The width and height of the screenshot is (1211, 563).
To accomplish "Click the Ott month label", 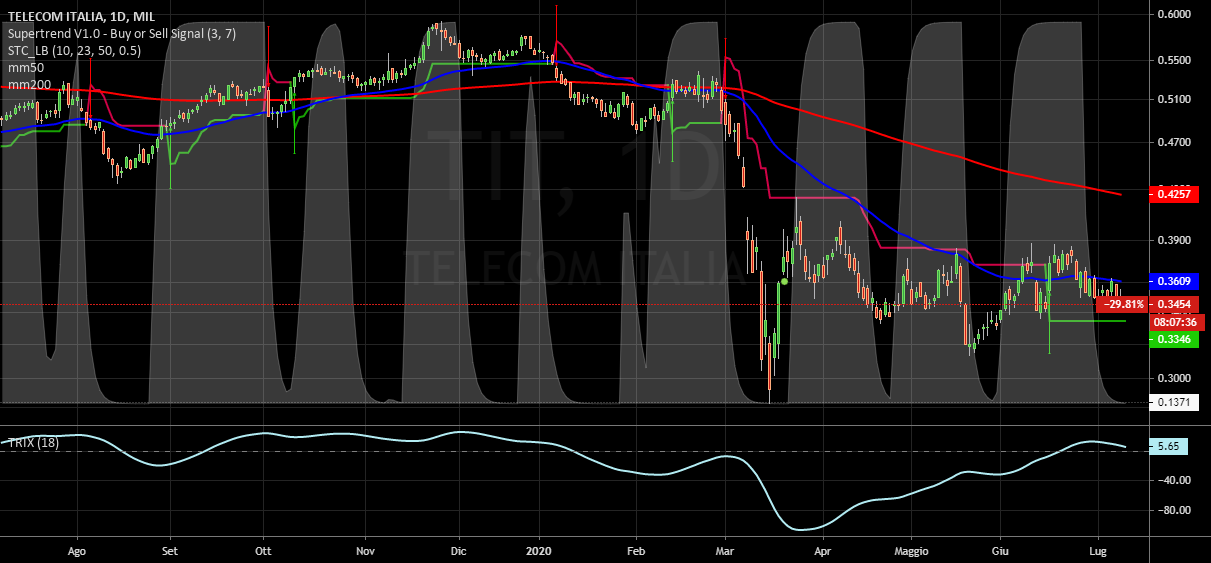I will point(264,550).
